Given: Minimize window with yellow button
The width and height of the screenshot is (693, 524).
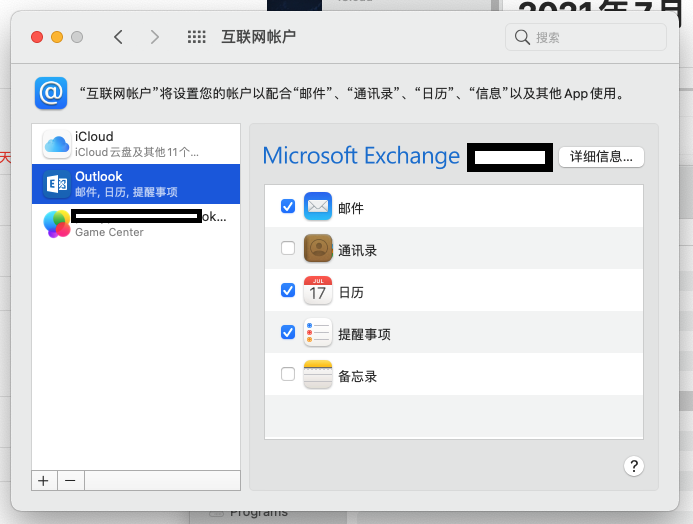Looking at the screenshot, I should click(57, 37).
